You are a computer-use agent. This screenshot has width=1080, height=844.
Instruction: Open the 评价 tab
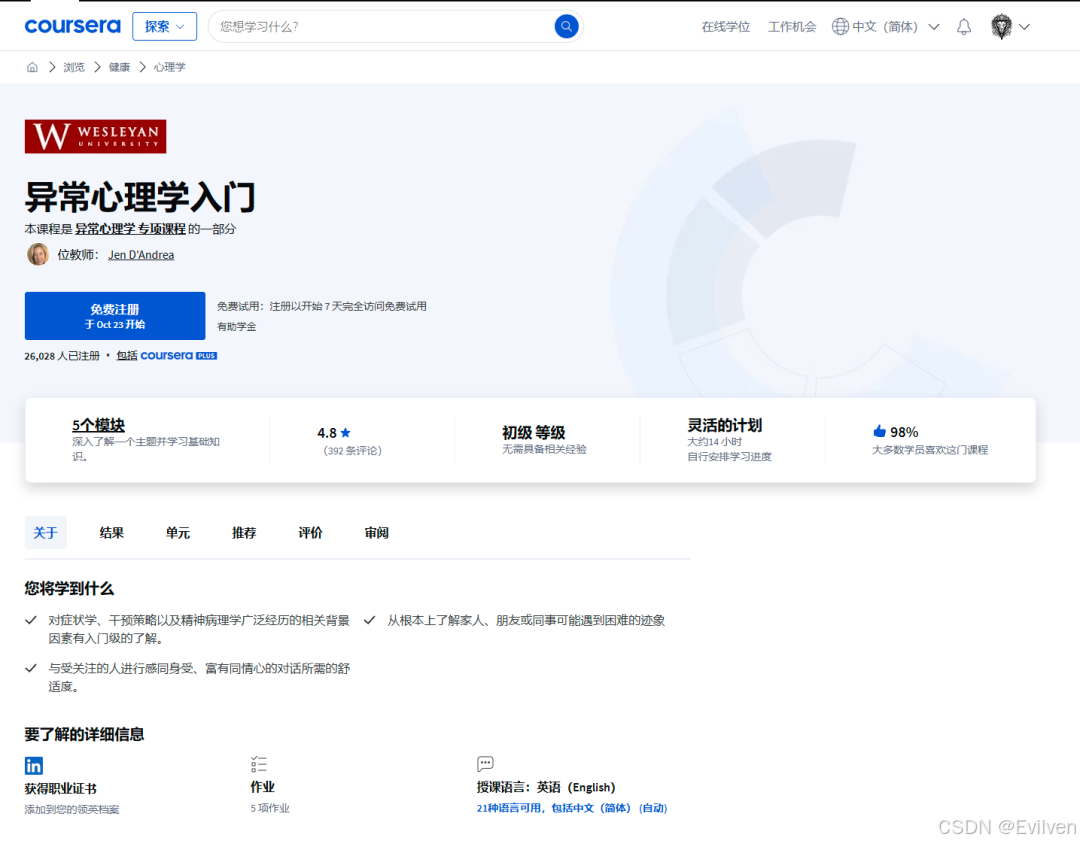tap(310, 533)
